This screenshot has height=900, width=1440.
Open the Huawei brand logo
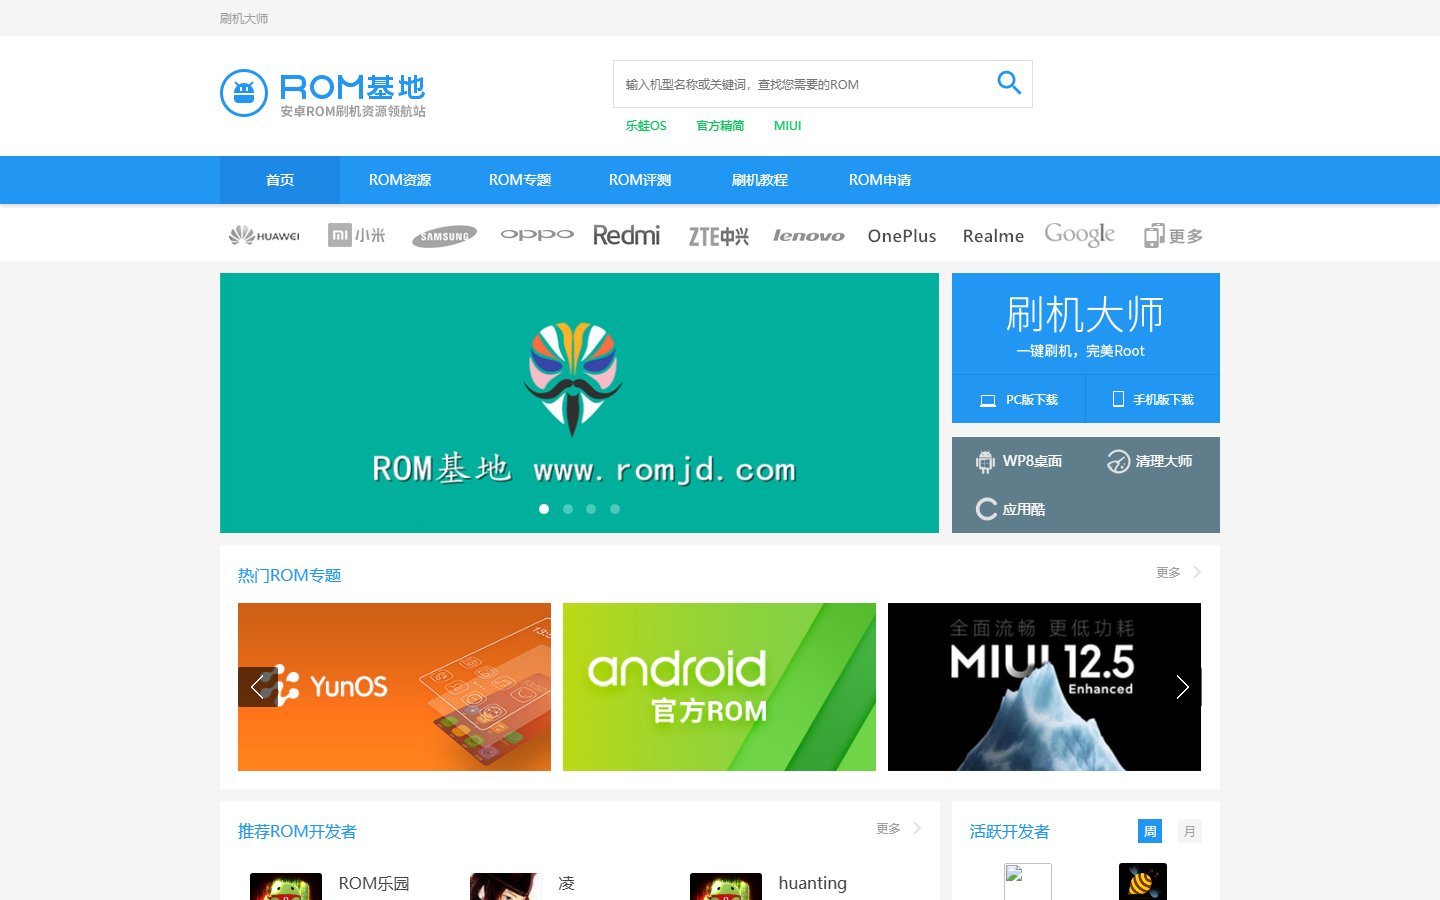(x=264, y=236)
